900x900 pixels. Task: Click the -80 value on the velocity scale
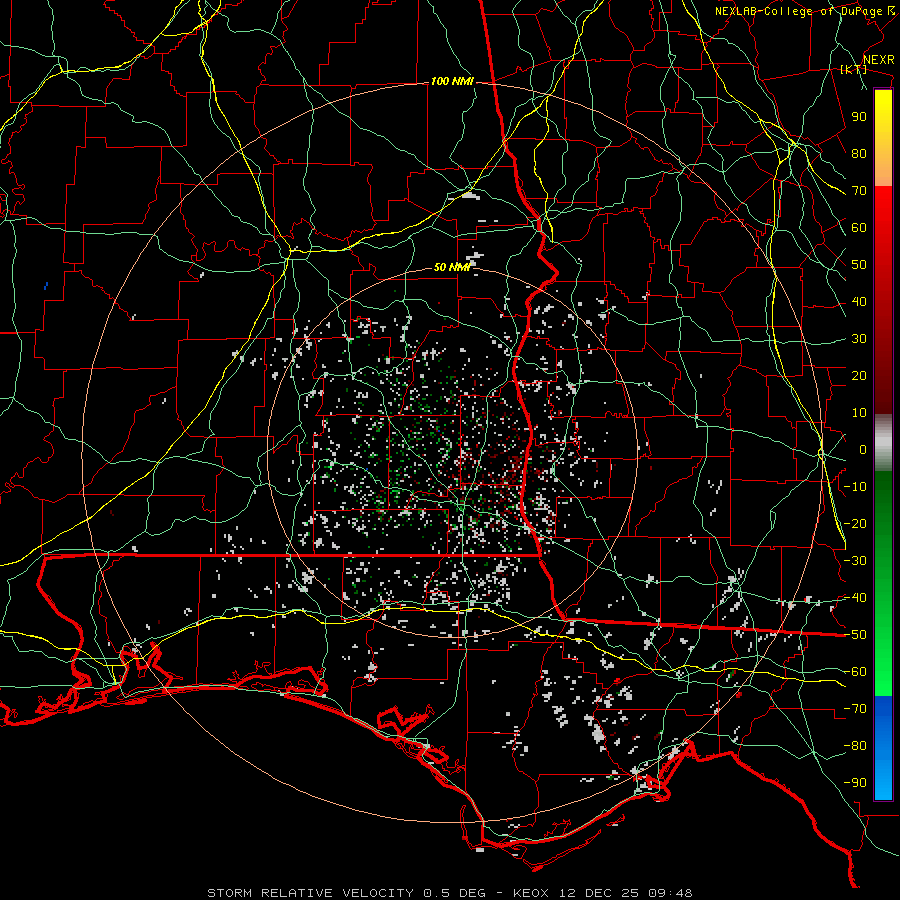855,746
